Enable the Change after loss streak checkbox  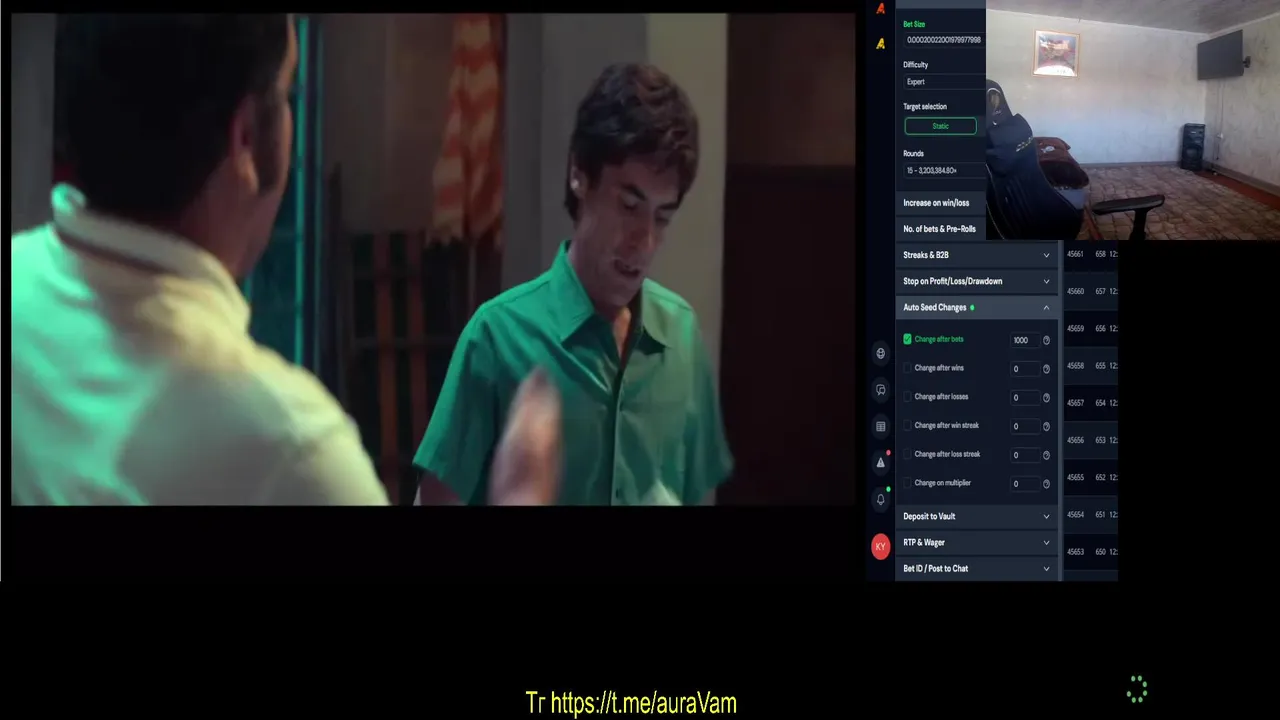tap(908, 454)
